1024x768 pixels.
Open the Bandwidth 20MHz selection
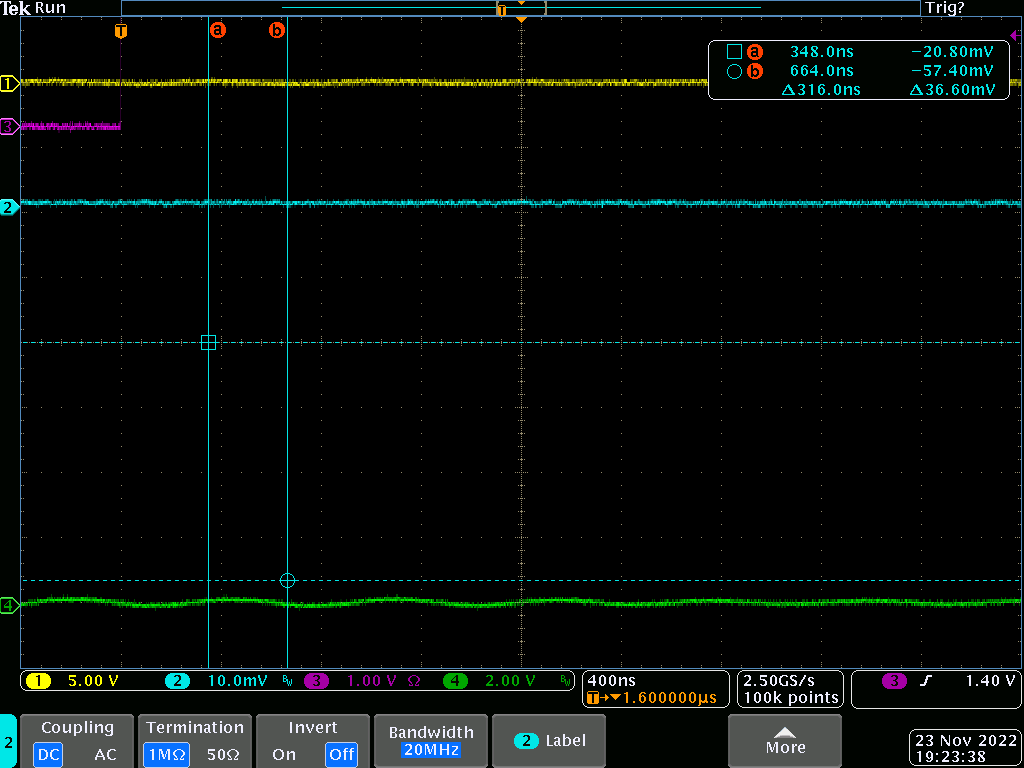click(430, 741)
